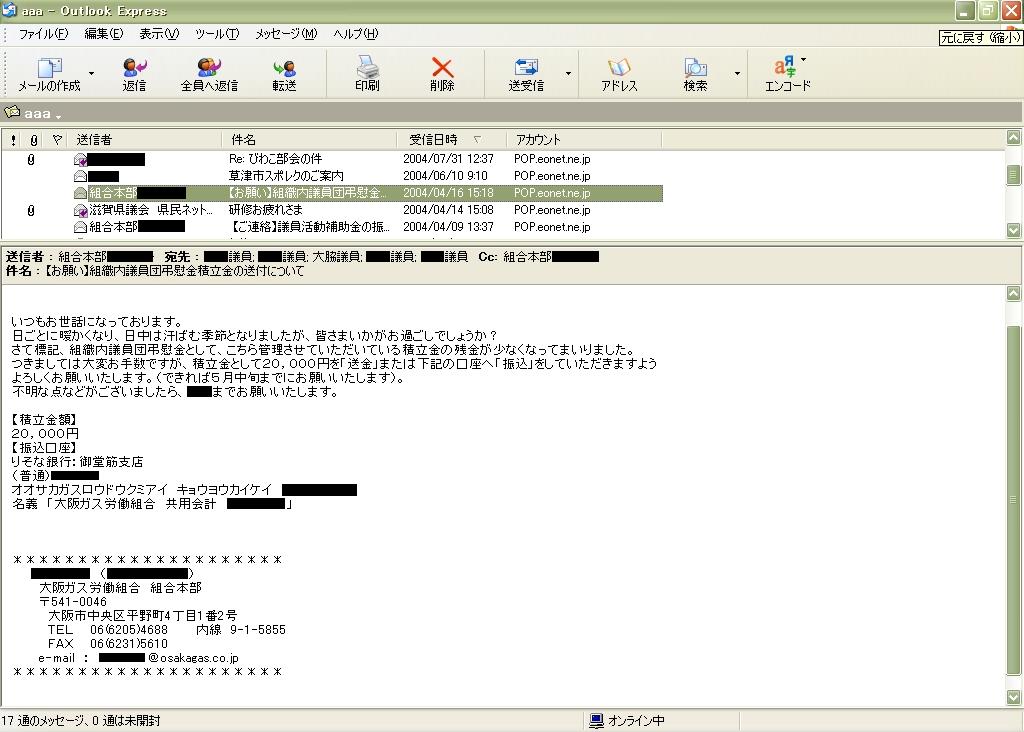Screen dimensions: 1024x732
Task: Click the attachment clip on 研修お疲れさま row
Action: click(x=31, y=210)
